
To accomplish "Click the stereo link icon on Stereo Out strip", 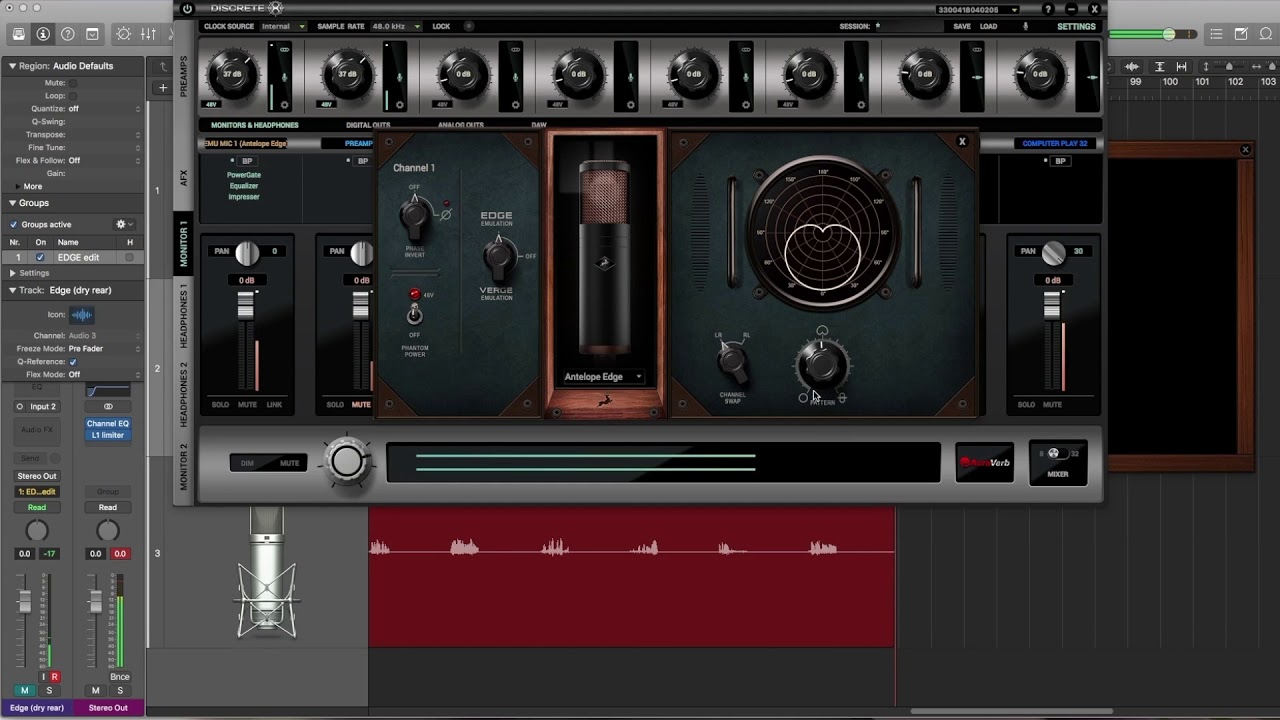I will coord(108,406).
